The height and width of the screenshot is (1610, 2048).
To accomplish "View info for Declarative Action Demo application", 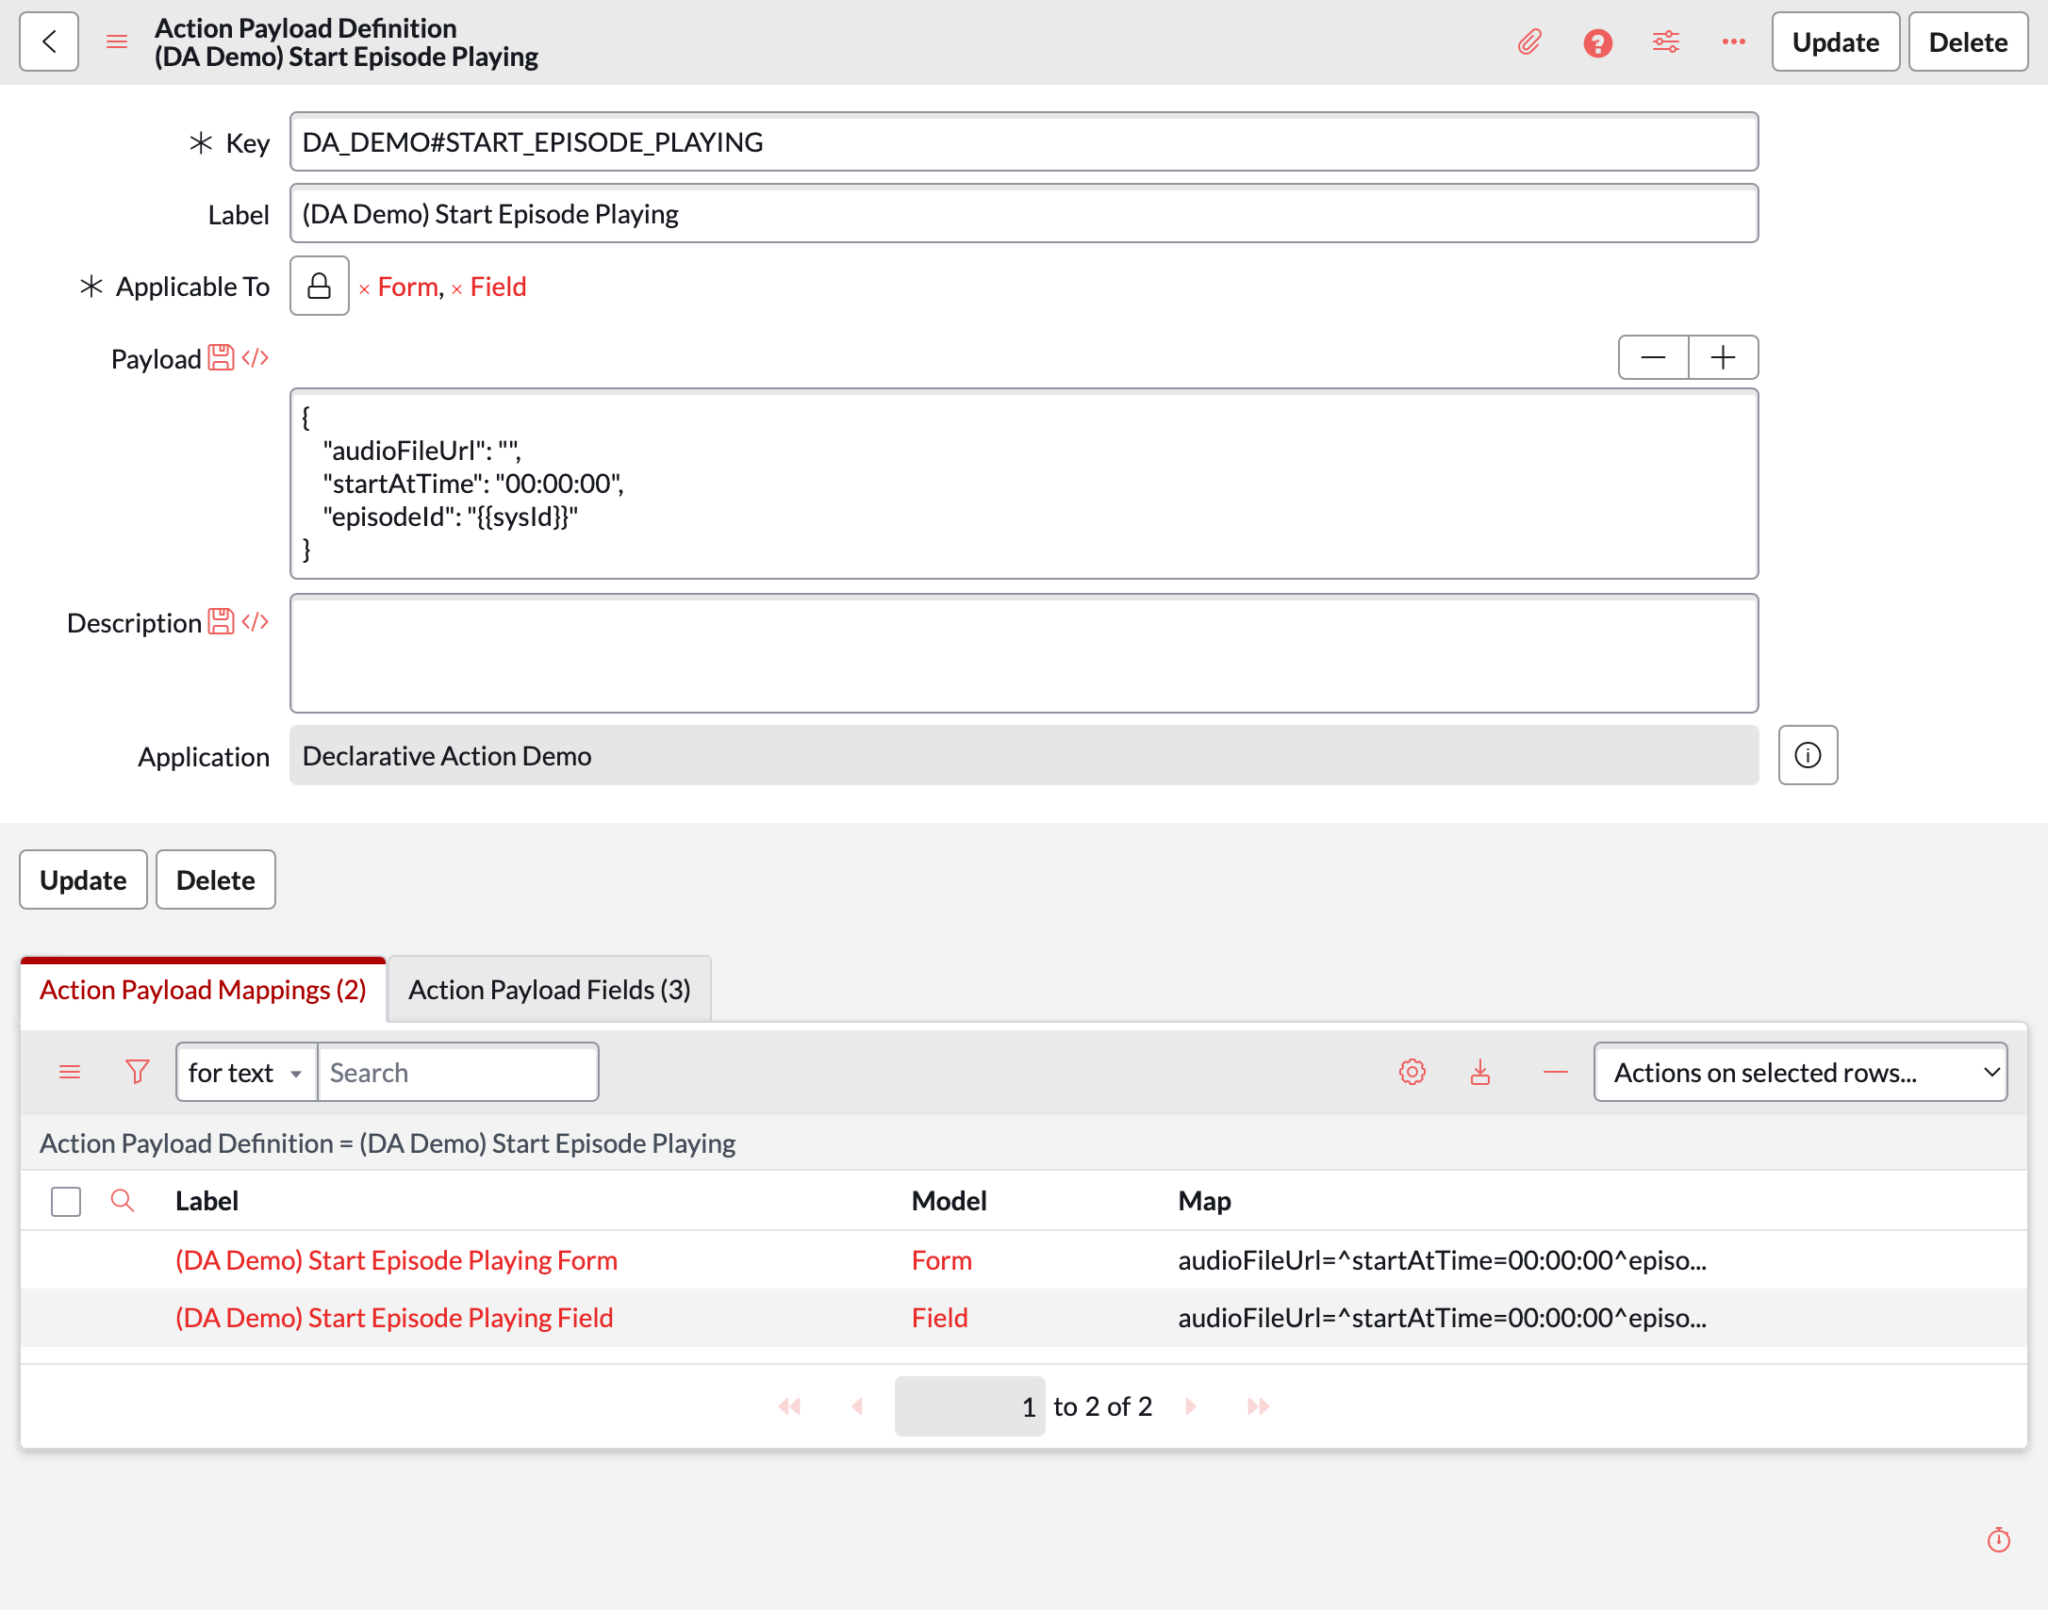I will tap(1808, 755).
